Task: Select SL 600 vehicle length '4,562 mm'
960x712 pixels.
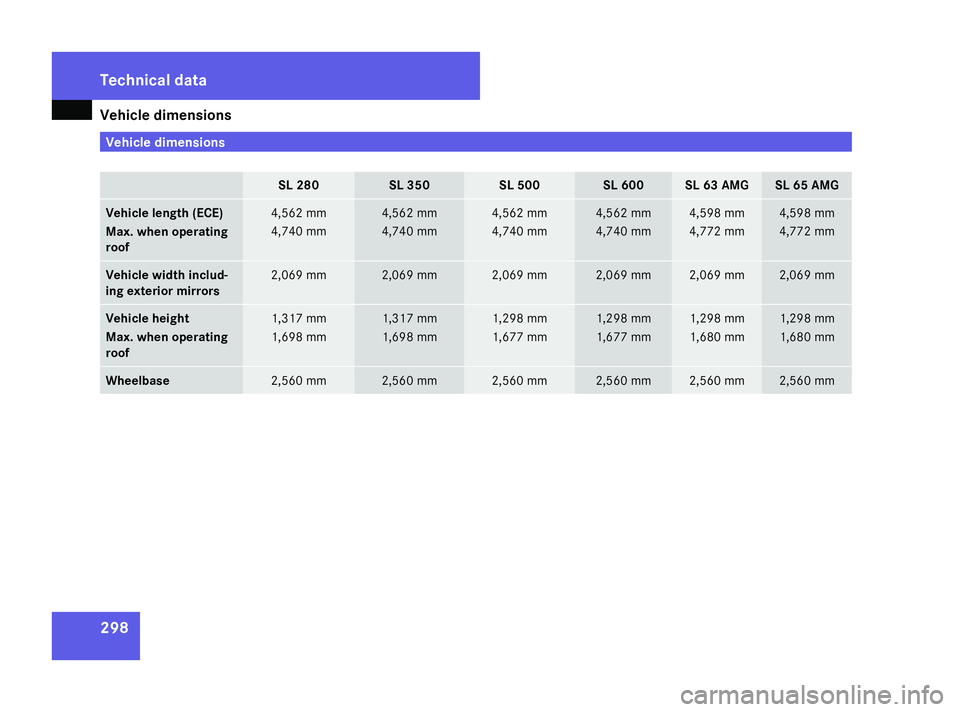Action: (x=623, y=213)
